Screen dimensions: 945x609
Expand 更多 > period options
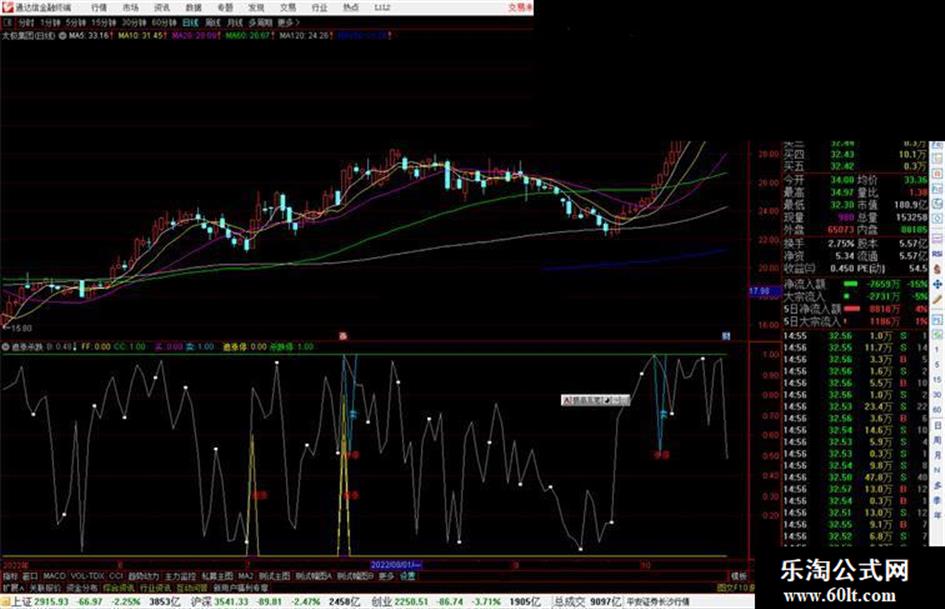[288, 22]
